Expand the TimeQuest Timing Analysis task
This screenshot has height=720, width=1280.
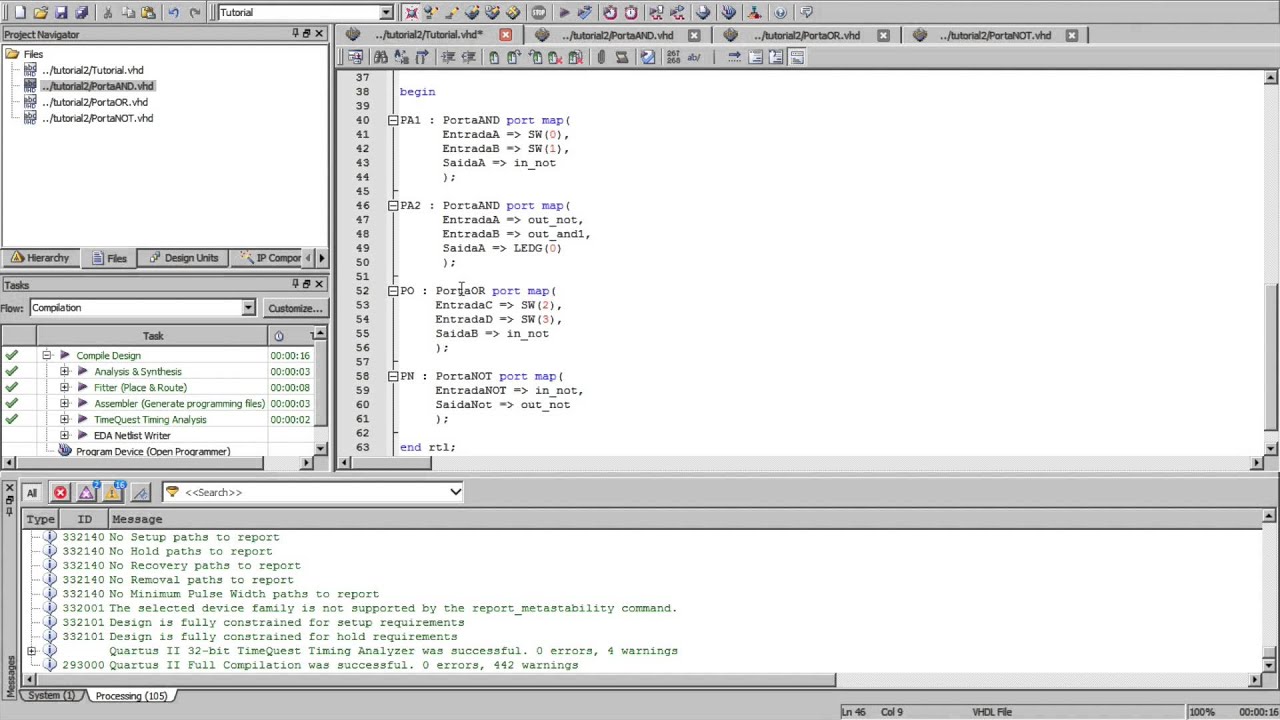64,420
